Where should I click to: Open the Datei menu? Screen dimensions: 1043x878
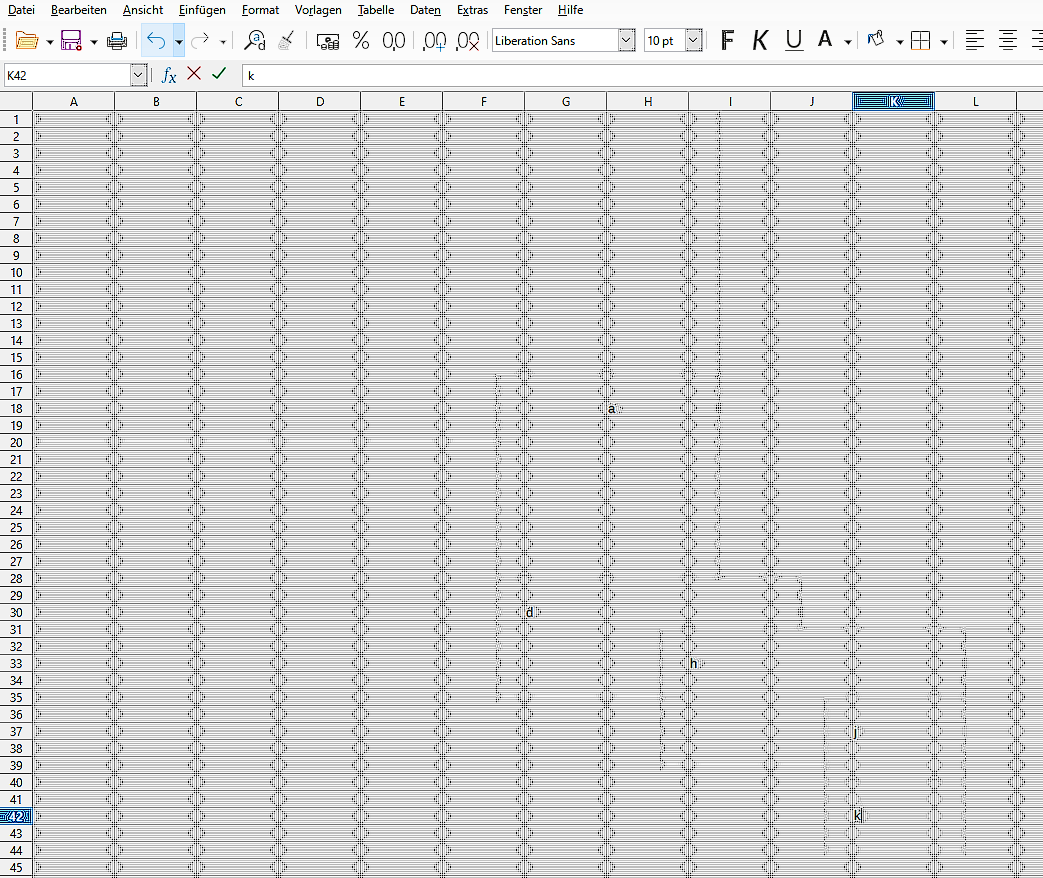(21, 10)
